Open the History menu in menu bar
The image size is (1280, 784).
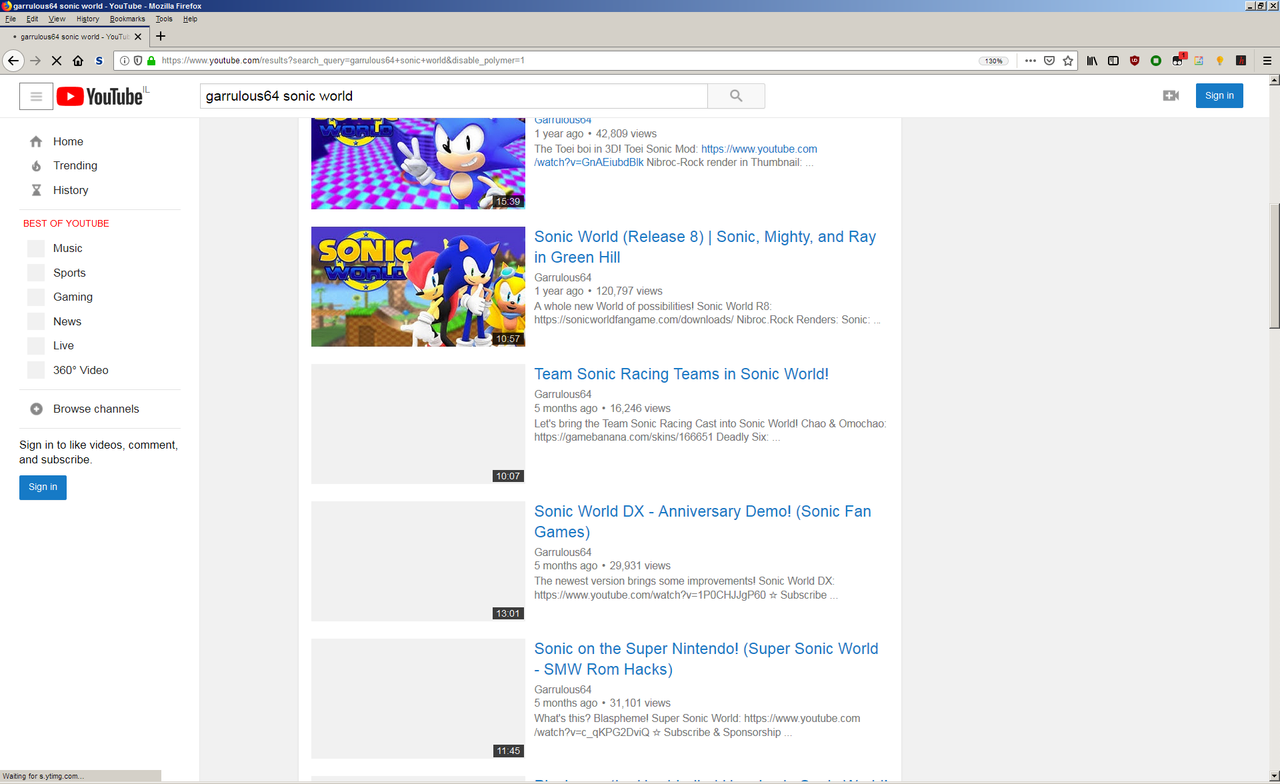(88, 19)
